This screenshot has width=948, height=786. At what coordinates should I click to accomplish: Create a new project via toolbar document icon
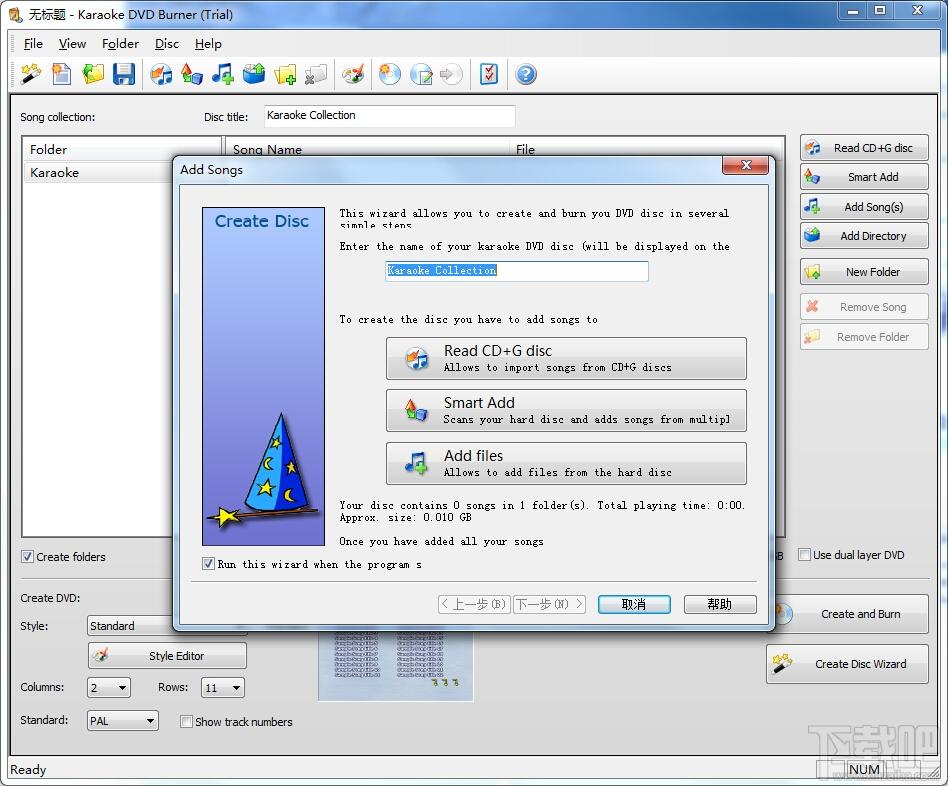pos(61,74)
